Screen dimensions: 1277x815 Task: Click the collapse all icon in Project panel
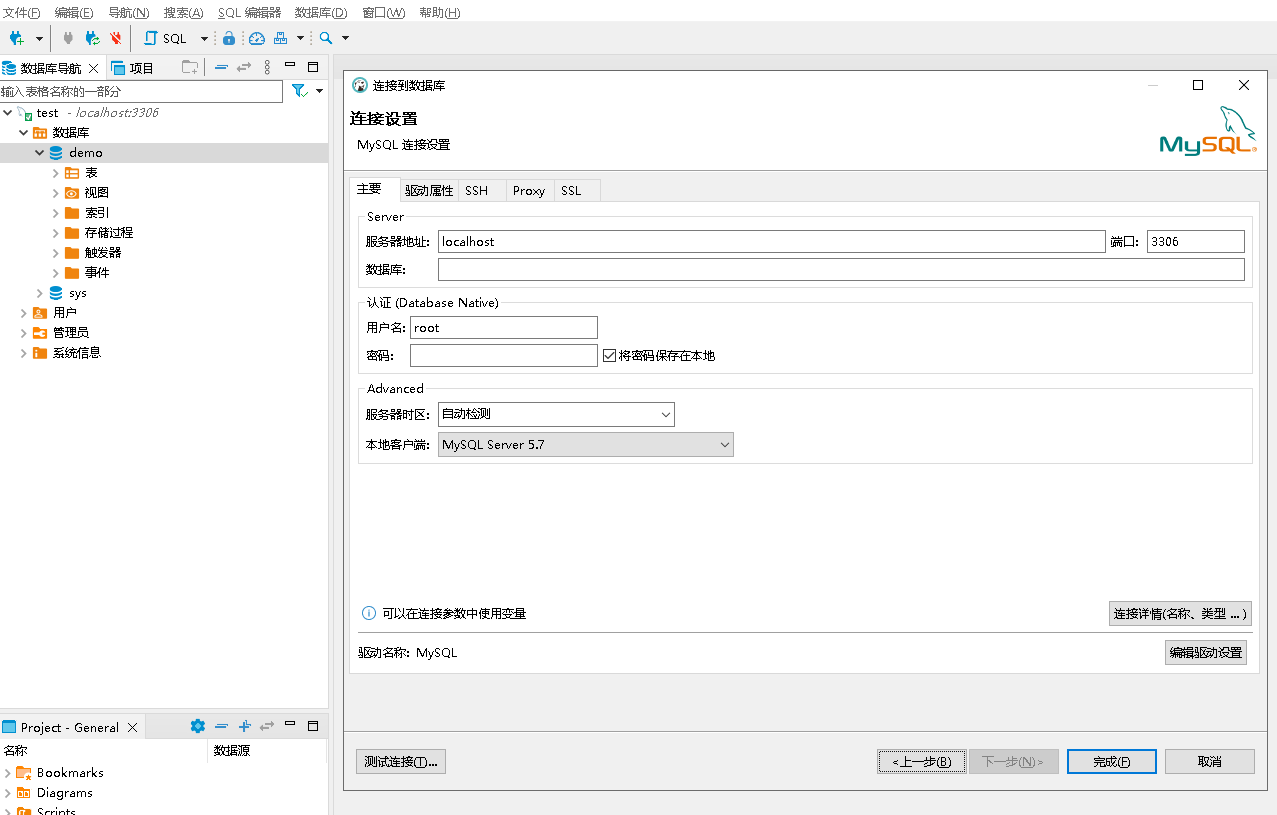[x=221, y=726]
